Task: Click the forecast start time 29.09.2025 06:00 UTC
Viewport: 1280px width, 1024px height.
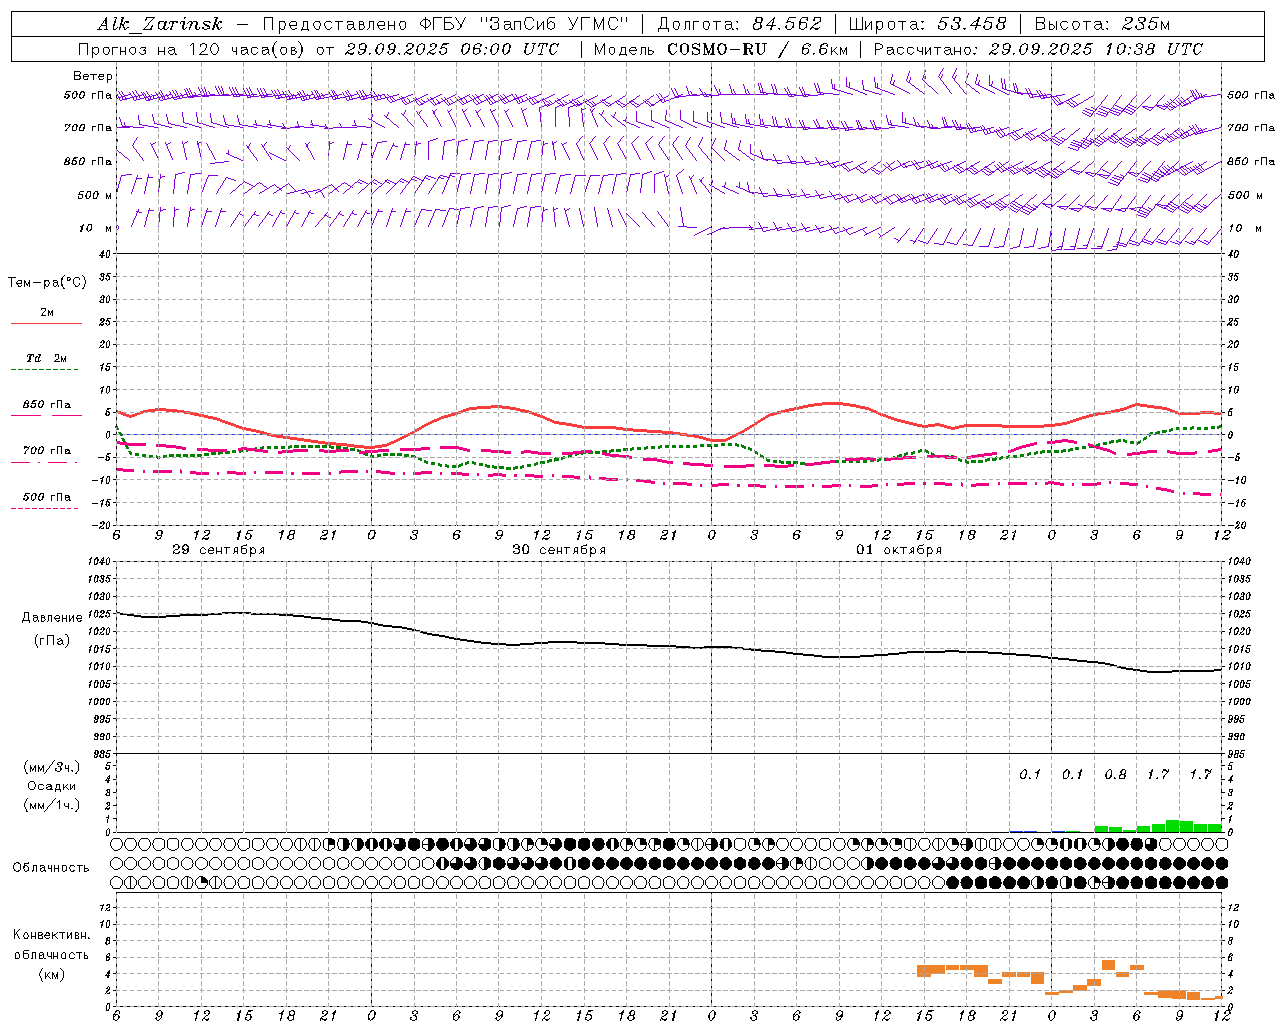Action: (x=452, y=49)
